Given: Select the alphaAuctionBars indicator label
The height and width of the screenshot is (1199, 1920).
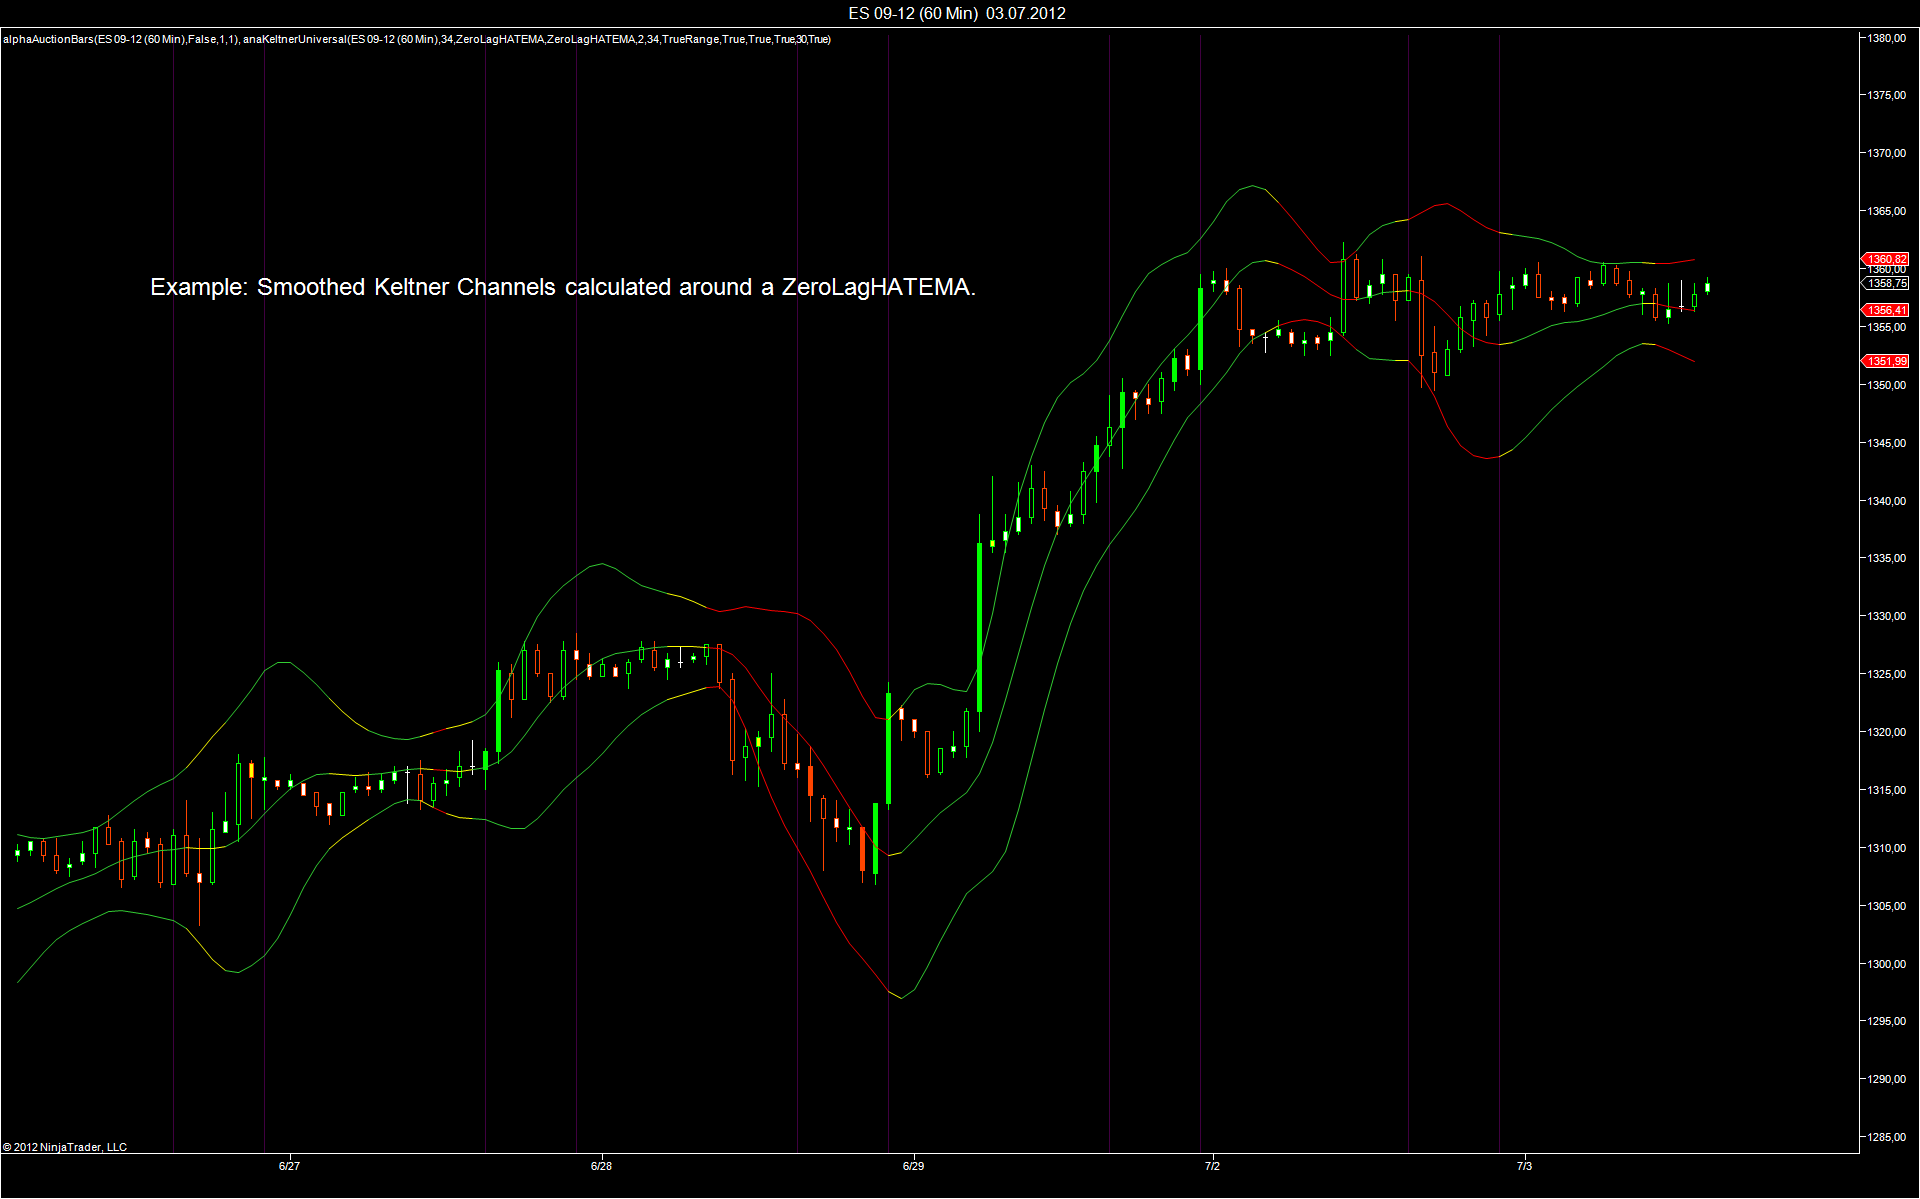Looking at the screenshot, I should [x=121, y=39].
